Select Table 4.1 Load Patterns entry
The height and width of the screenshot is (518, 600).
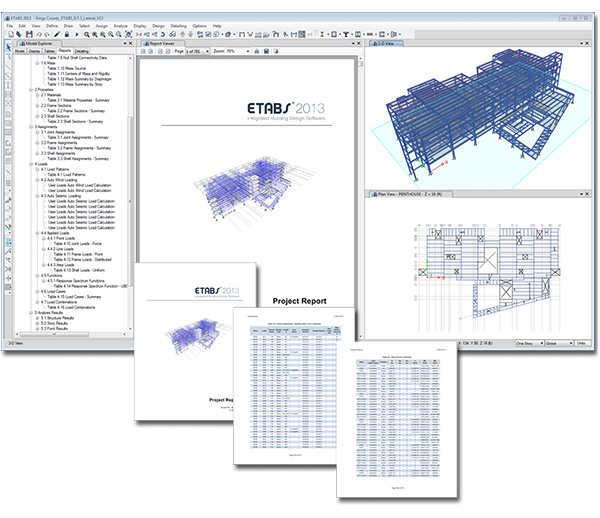coord(66,174)
